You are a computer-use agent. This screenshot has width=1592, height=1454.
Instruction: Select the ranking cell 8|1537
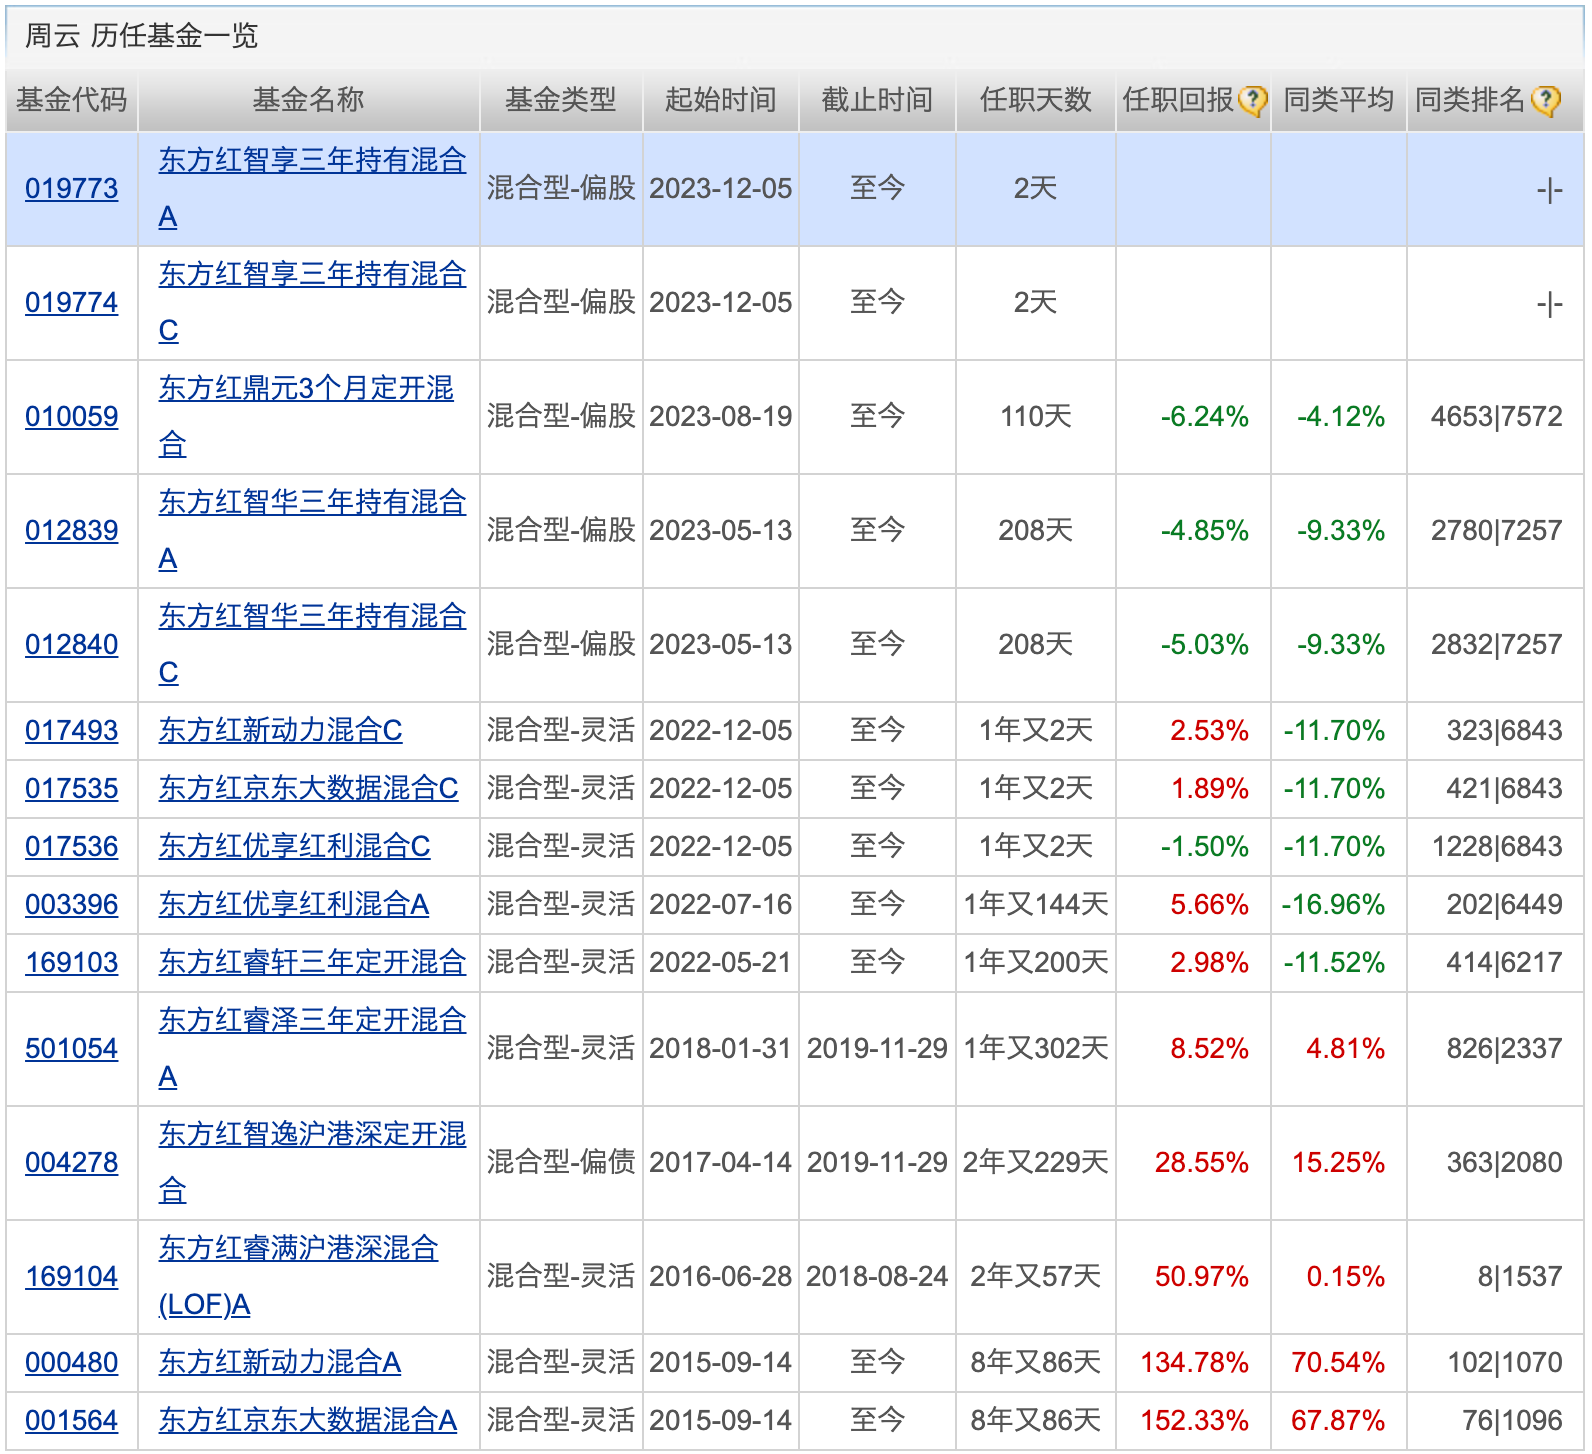point(1520,1277)
